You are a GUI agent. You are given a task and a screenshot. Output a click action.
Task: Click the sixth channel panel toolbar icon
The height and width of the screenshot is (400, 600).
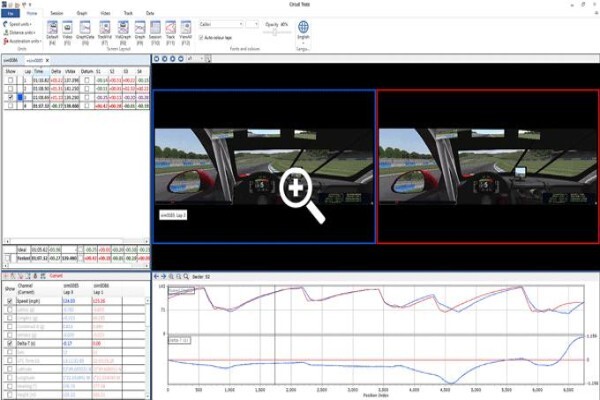[x=43, y=276]
